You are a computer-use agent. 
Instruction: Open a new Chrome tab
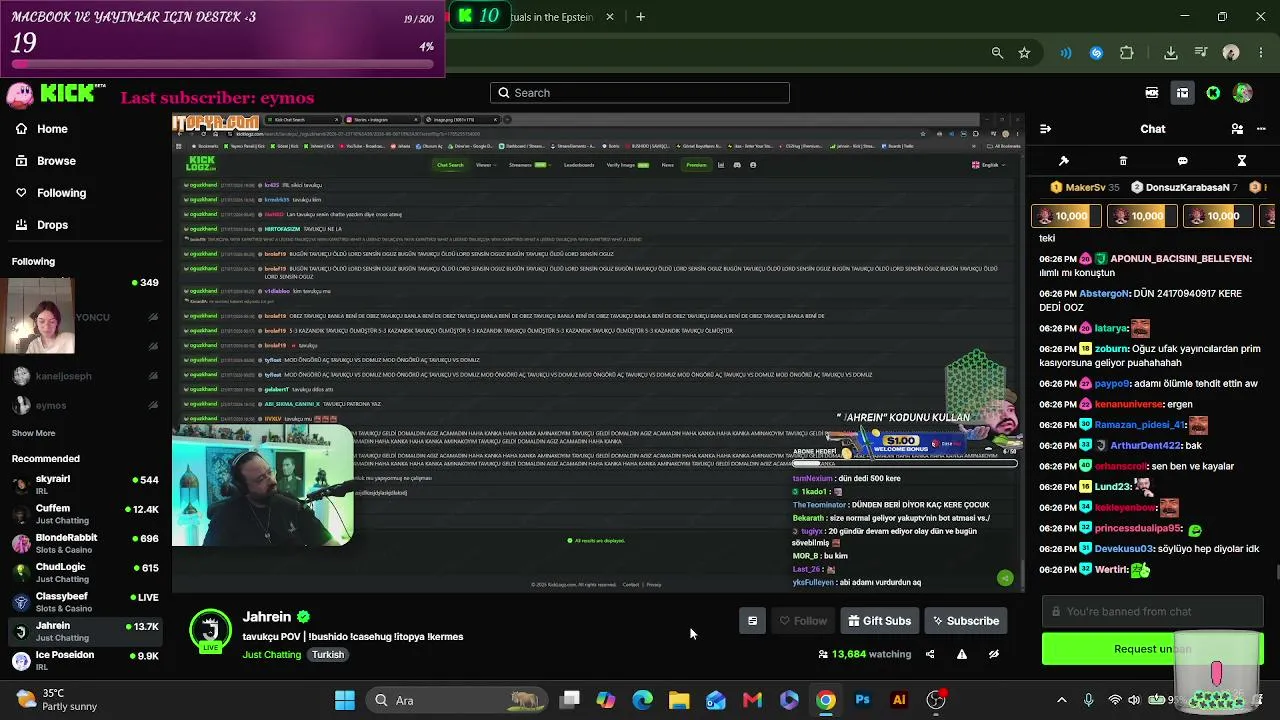click(640, 16)
